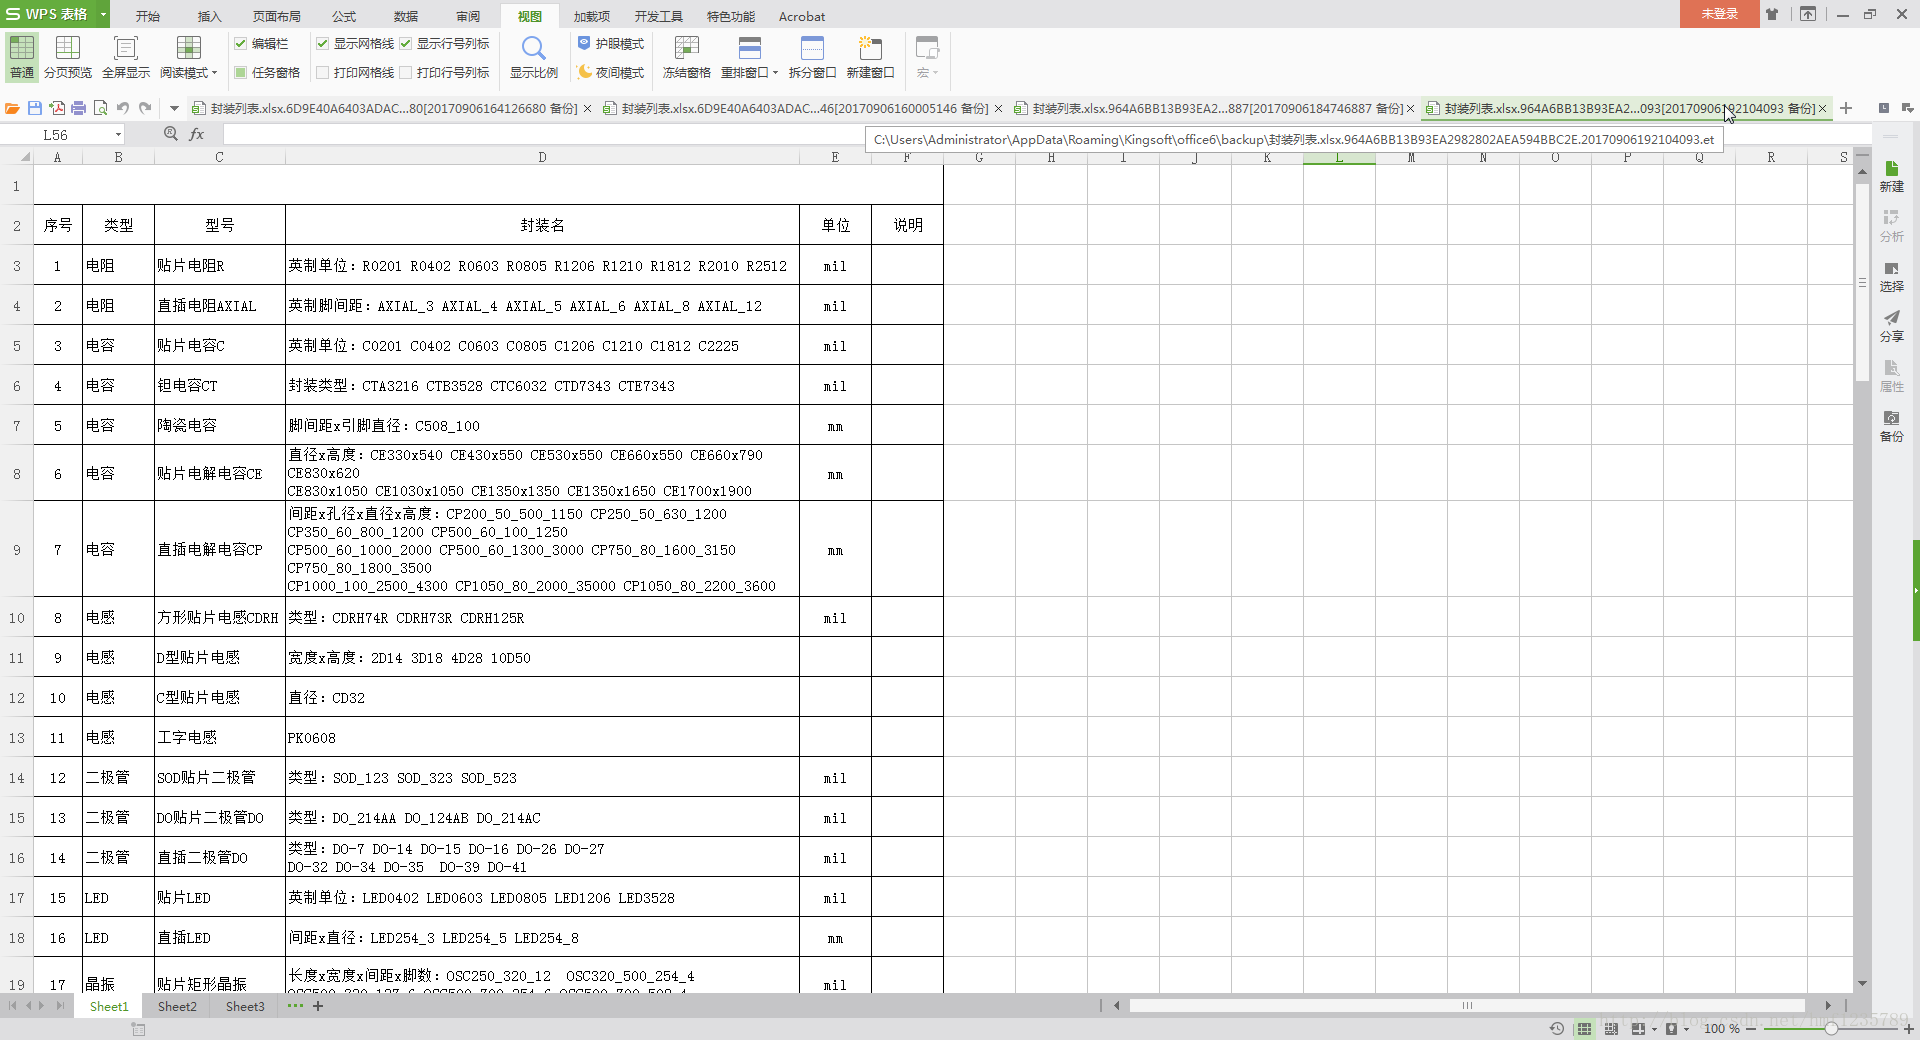Viewport: 1920px width, 1040px height.
Task: Click the vertical scrollbar down arrow
Action: (x=1862, y=984)
